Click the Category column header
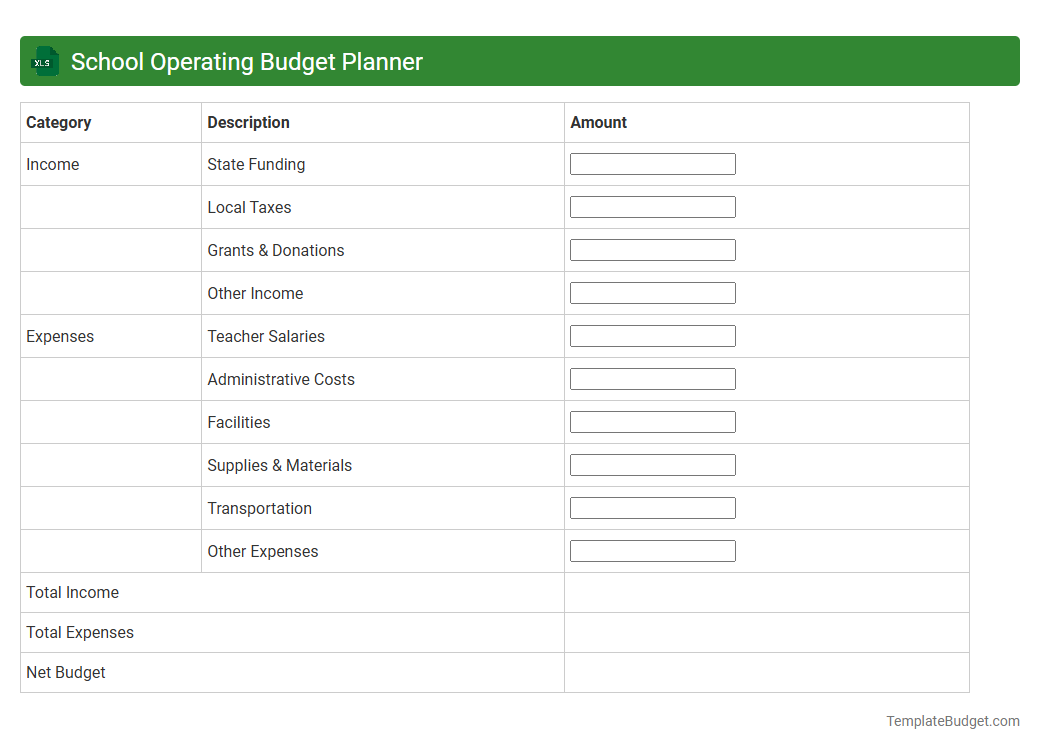The image size is (1040, 750). point(59,122)
